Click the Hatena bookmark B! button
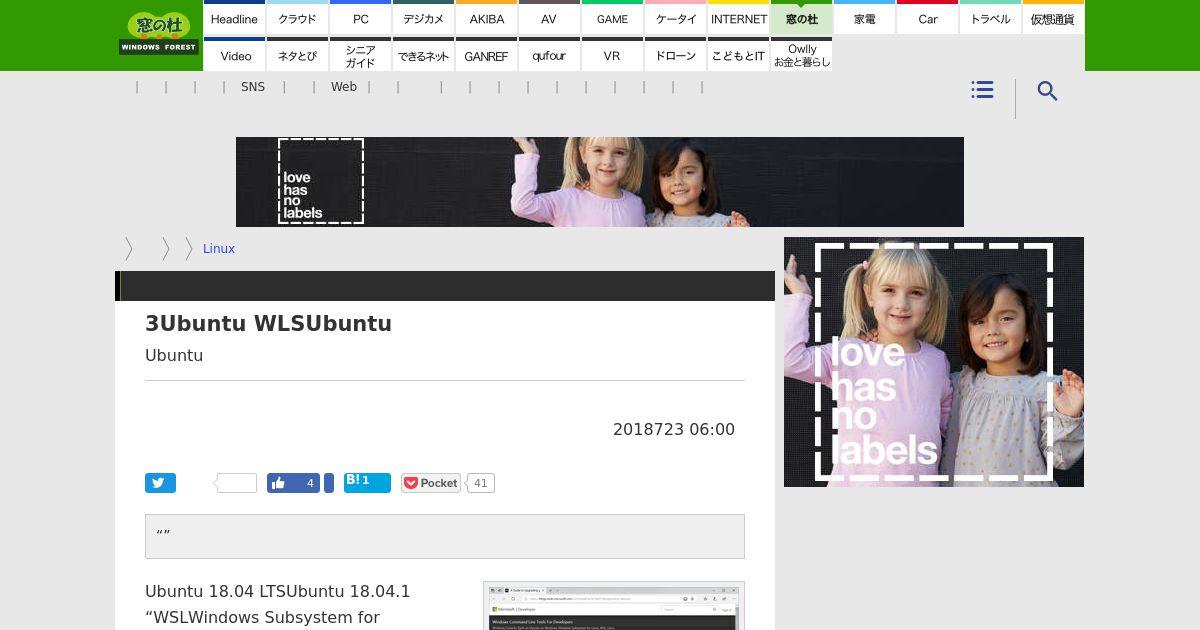Screen dimensions: 1200x630 click(x=367, y=482)
